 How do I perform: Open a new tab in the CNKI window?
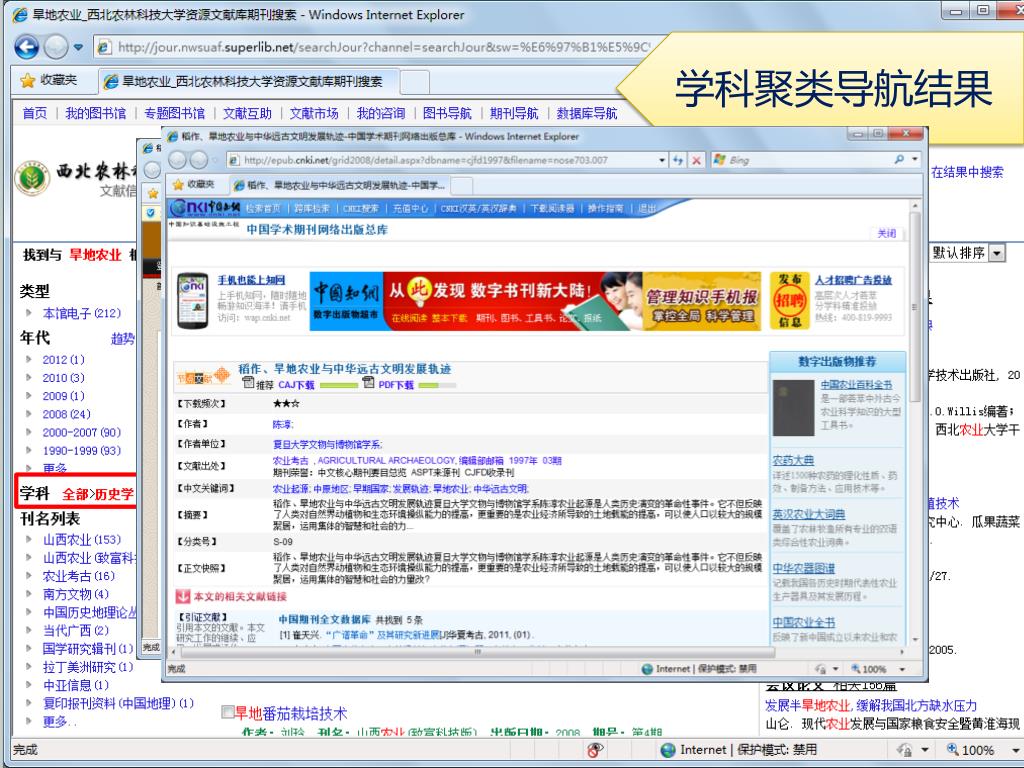coord(462,185)
